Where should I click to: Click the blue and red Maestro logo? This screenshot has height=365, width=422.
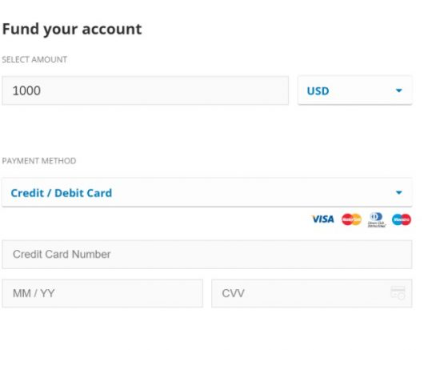[401, 219]
